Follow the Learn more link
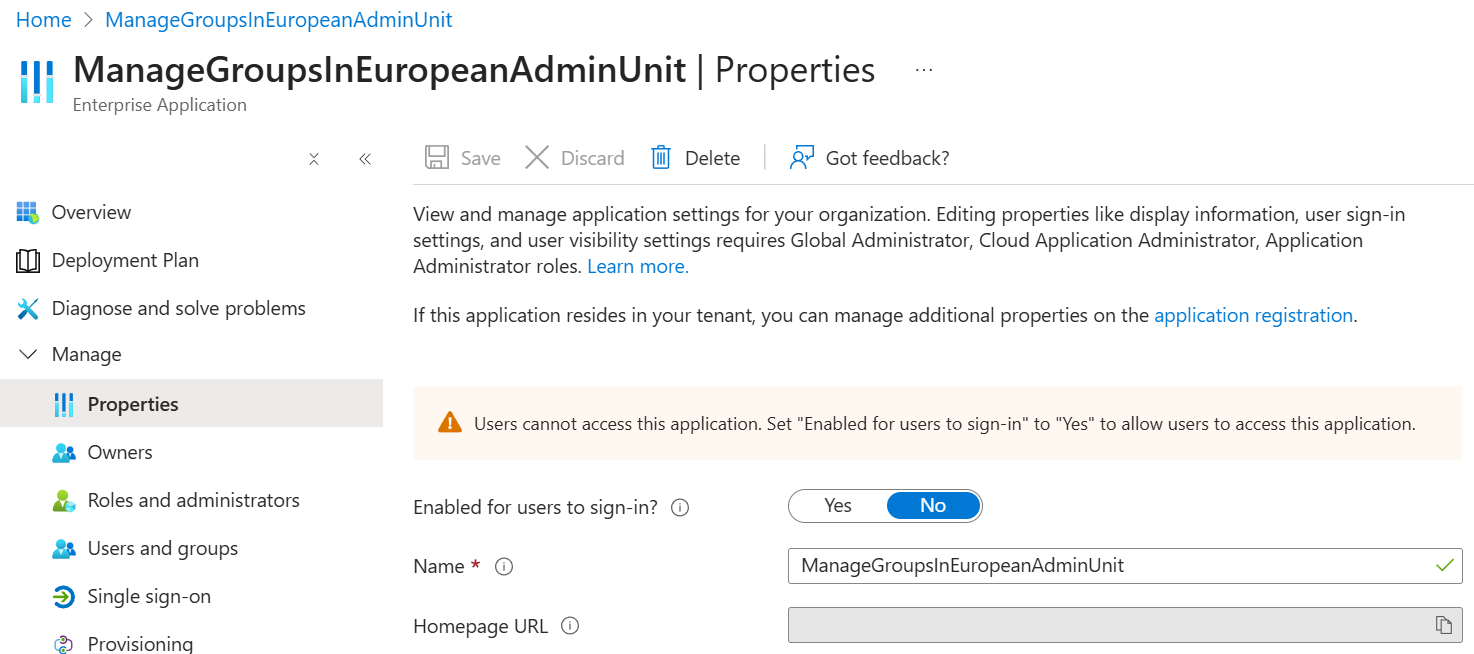This screenshot has height=654, width=1474. coord(638,267)
